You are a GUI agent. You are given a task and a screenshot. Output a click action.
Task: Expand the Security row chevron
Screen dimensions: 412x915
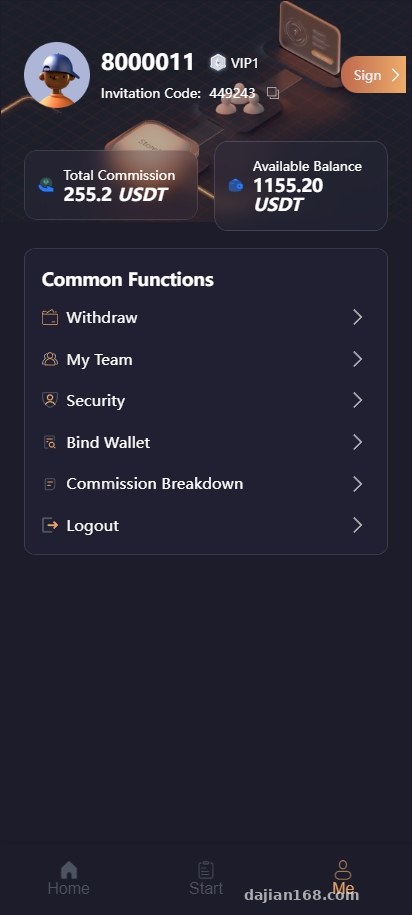[x=358, y=400]
